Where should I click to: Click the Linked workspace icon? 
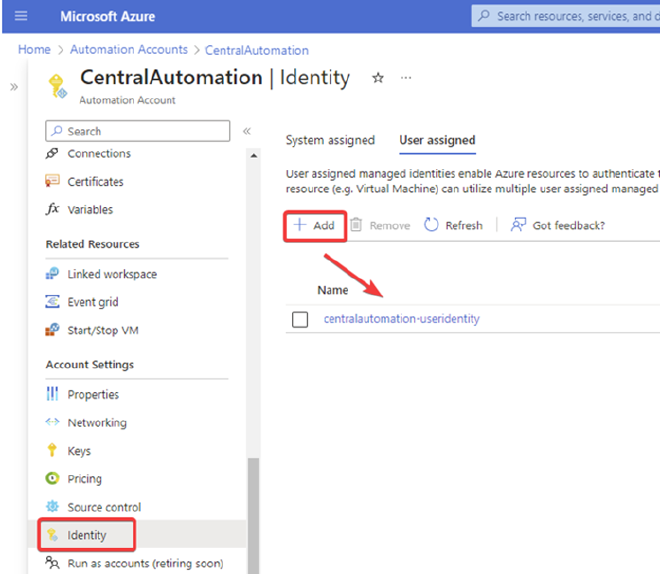coord(52,274)
